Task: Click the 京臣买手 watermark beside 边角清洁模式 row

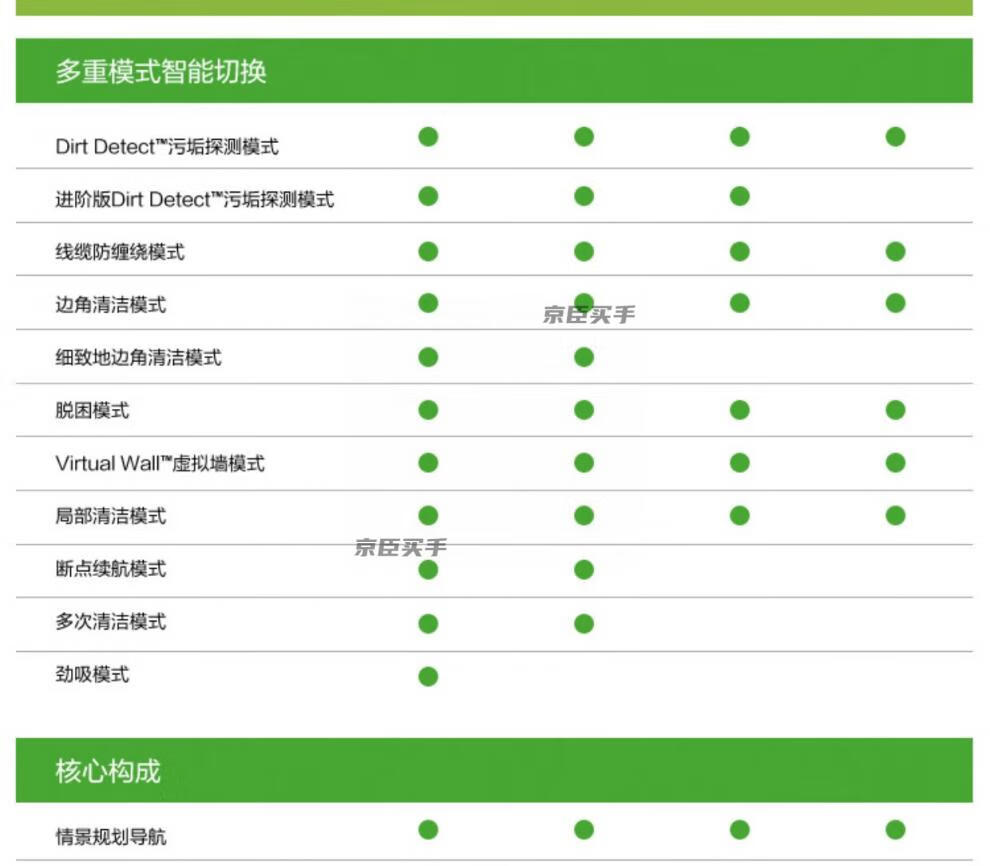Action: pyautogui.click(x=589, y=316)
